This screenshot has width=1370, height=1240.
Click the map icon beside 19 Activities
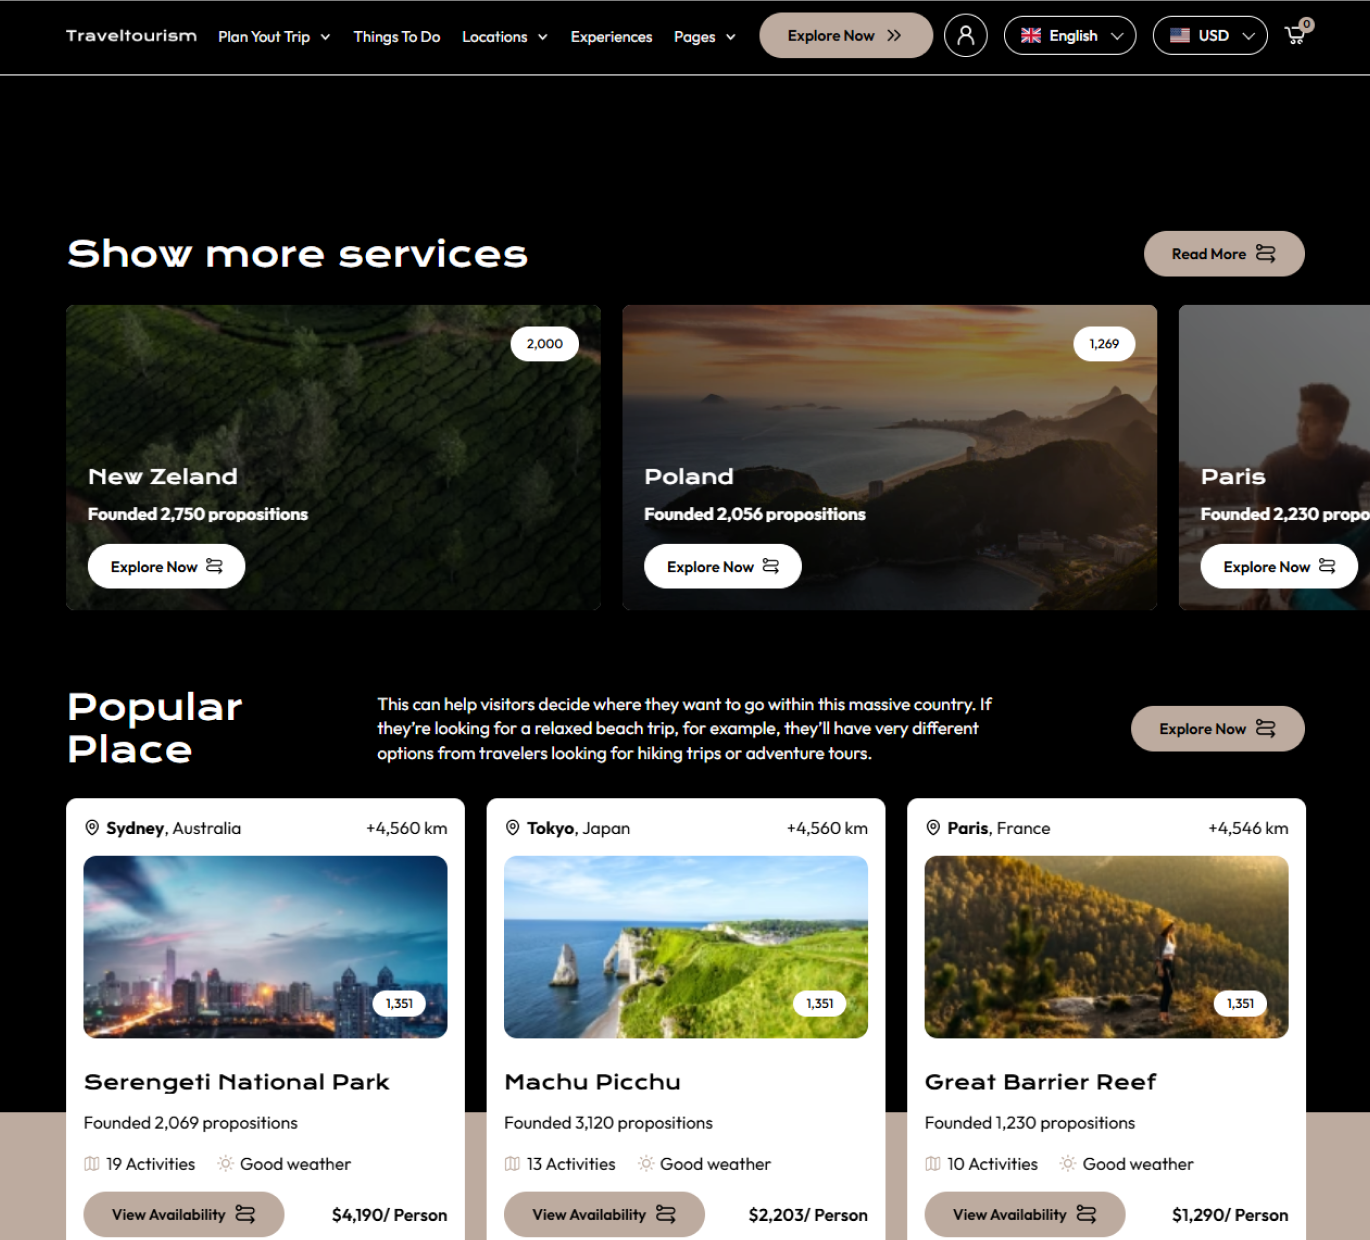coord(92,1164)
